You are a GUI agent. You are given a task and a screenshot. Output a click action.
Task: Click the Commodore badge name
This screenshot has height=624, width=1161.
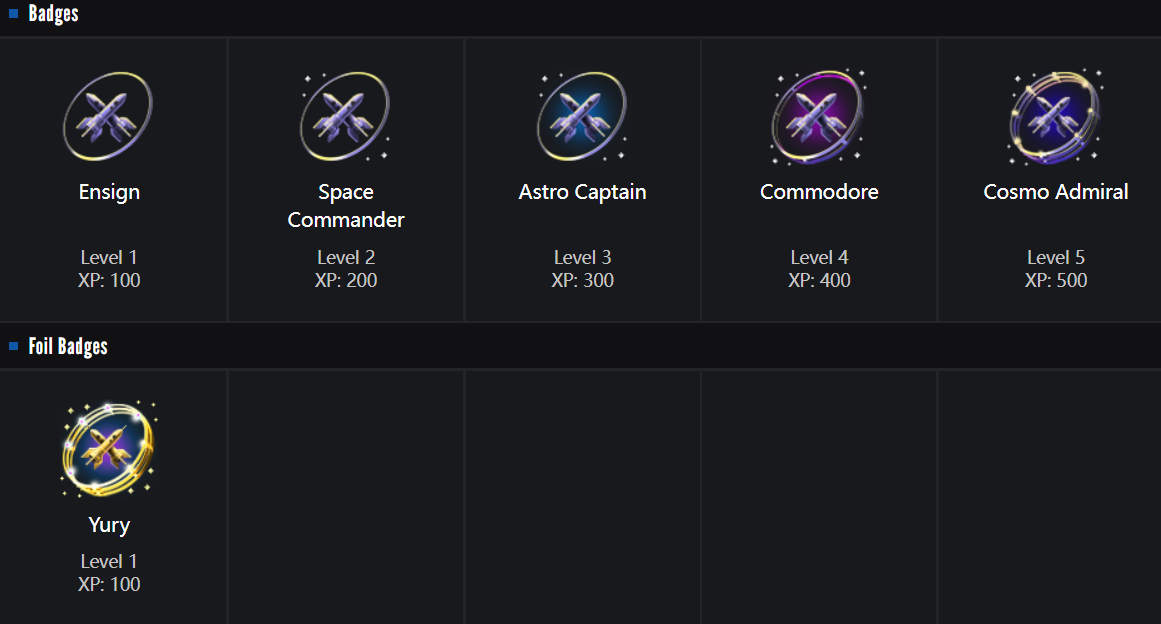click(819, 192)
